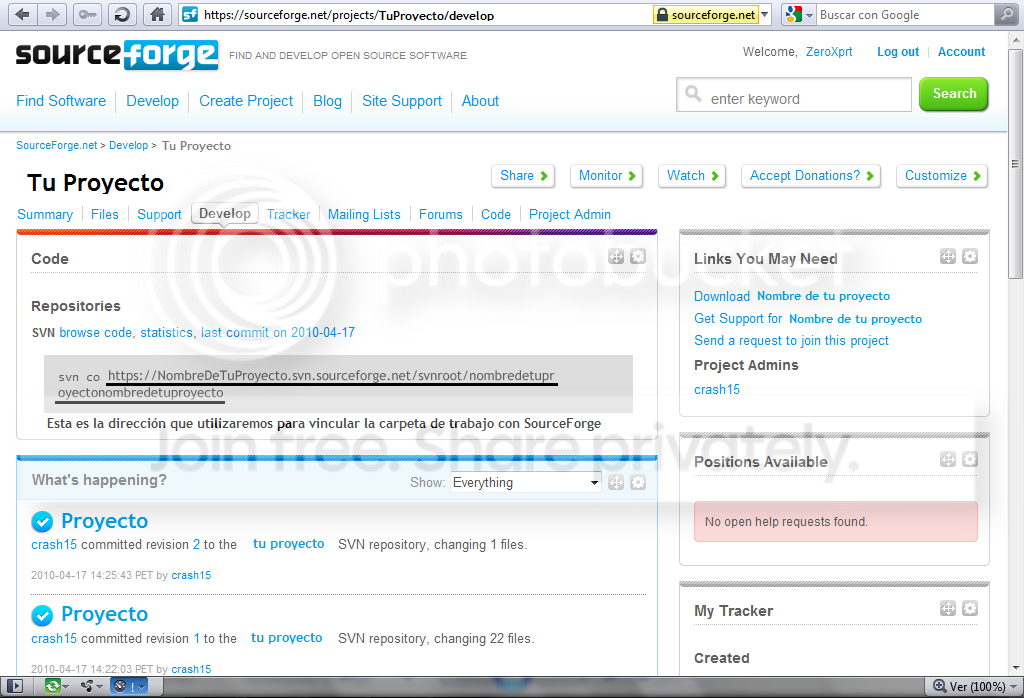The width and height of the screenshot is (1024, 698).
Task: Click the SVN browse code link
Action: [95, 332]
